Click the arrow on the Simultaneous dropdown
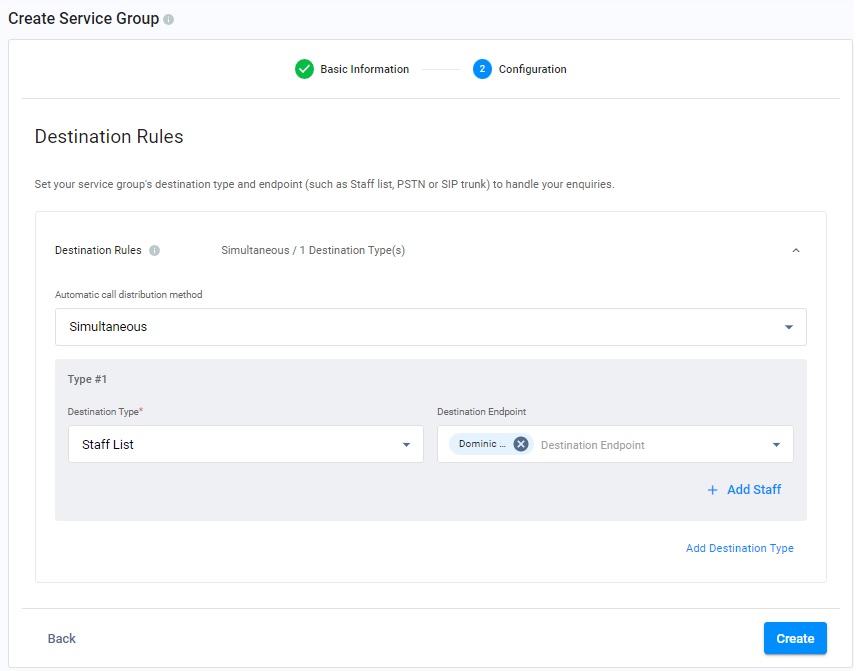856x671 pixels. (788, 327)
